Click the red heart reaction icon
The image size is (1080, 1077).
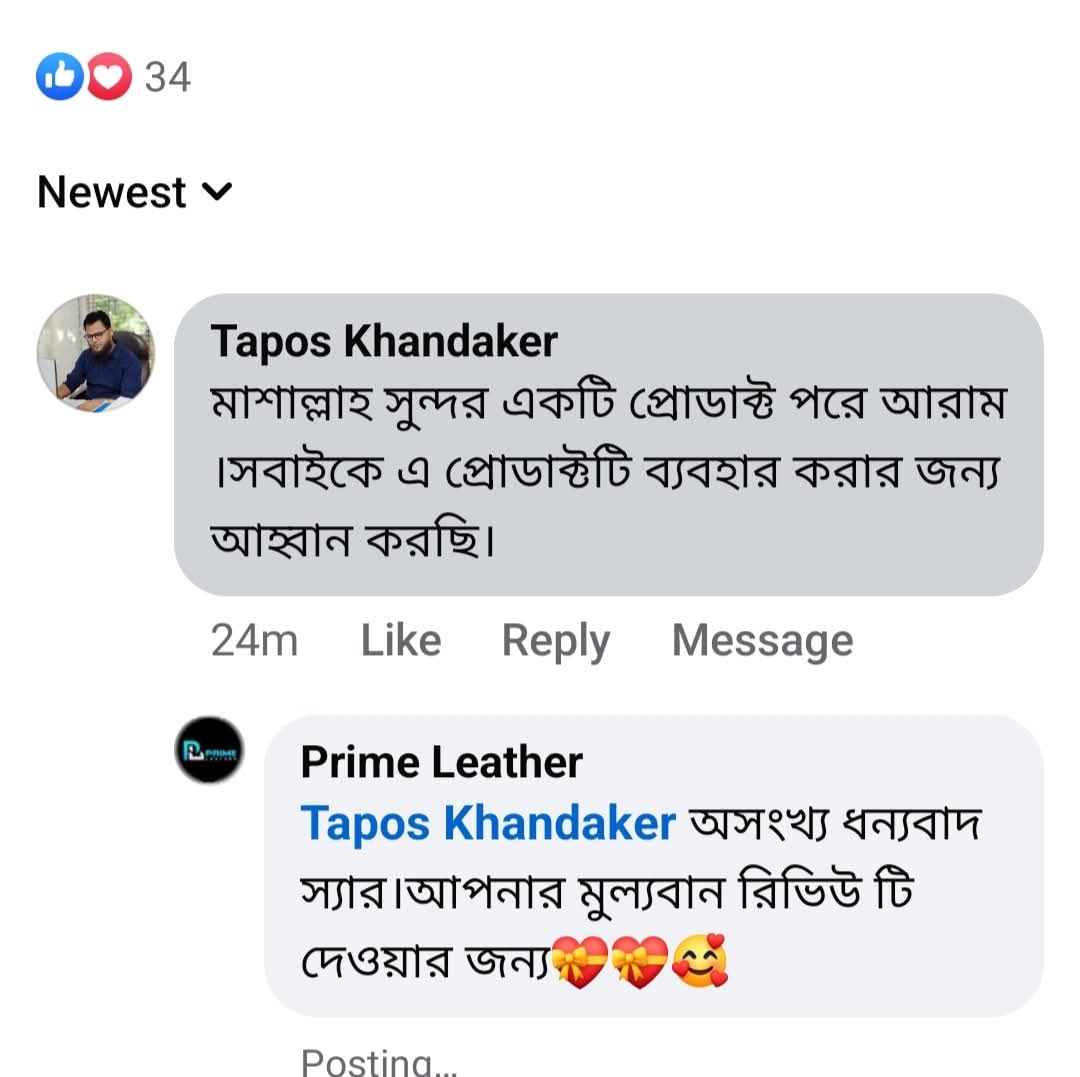[110, 77]
